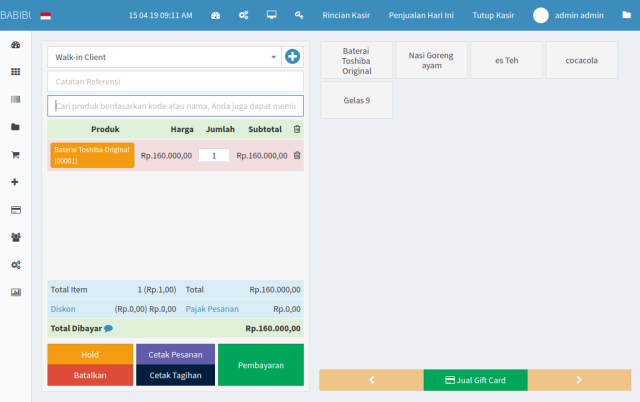Image resolution: width=640 pixels, height=402 pixels.
Task: Open the Rincian Kasir menu item
Action: pyautogui.click(x=346, y=16)
